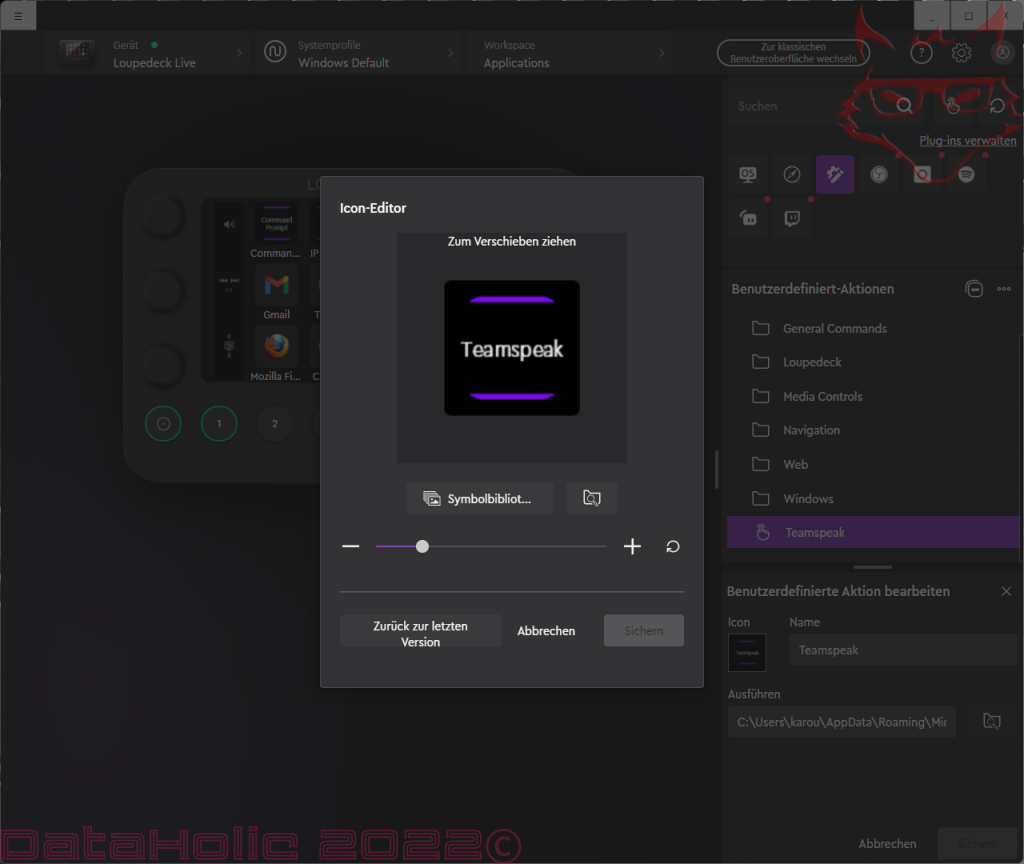Click the Ausführen path field
This screenshot has height=864, width=1024.
pyautogui.click(x=842, y=722)
